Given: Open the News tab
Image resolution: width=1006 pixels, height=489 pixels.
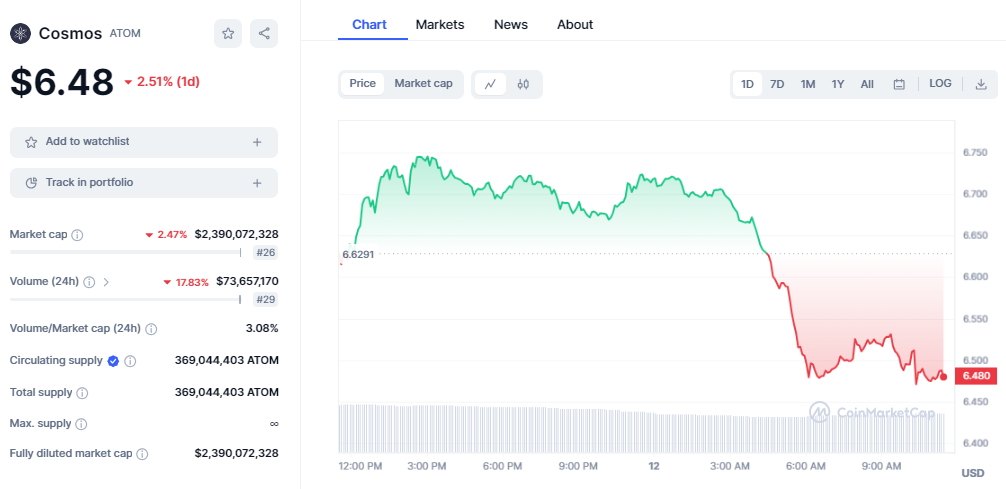Looking at the screenshot, I should [511, 24].
